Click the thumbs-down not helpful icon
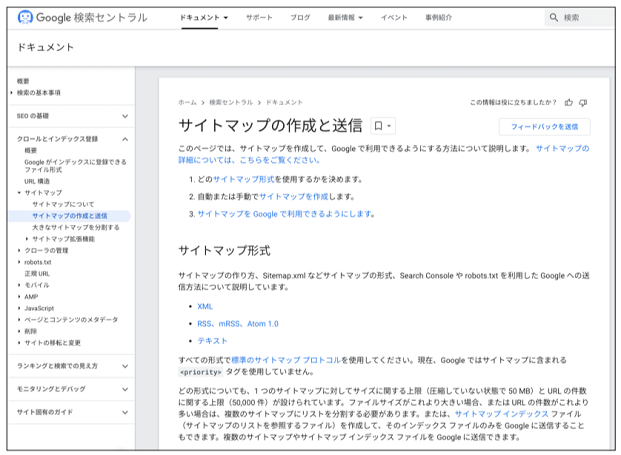The image size is (621, 455). (x=583, y=103)
